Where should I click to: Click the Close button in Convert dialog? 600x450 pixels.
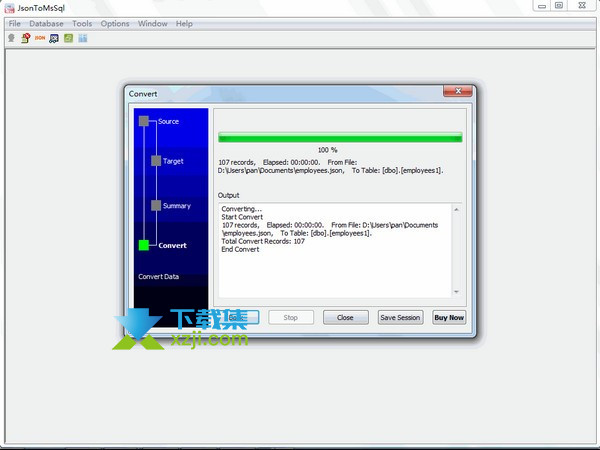346,317
